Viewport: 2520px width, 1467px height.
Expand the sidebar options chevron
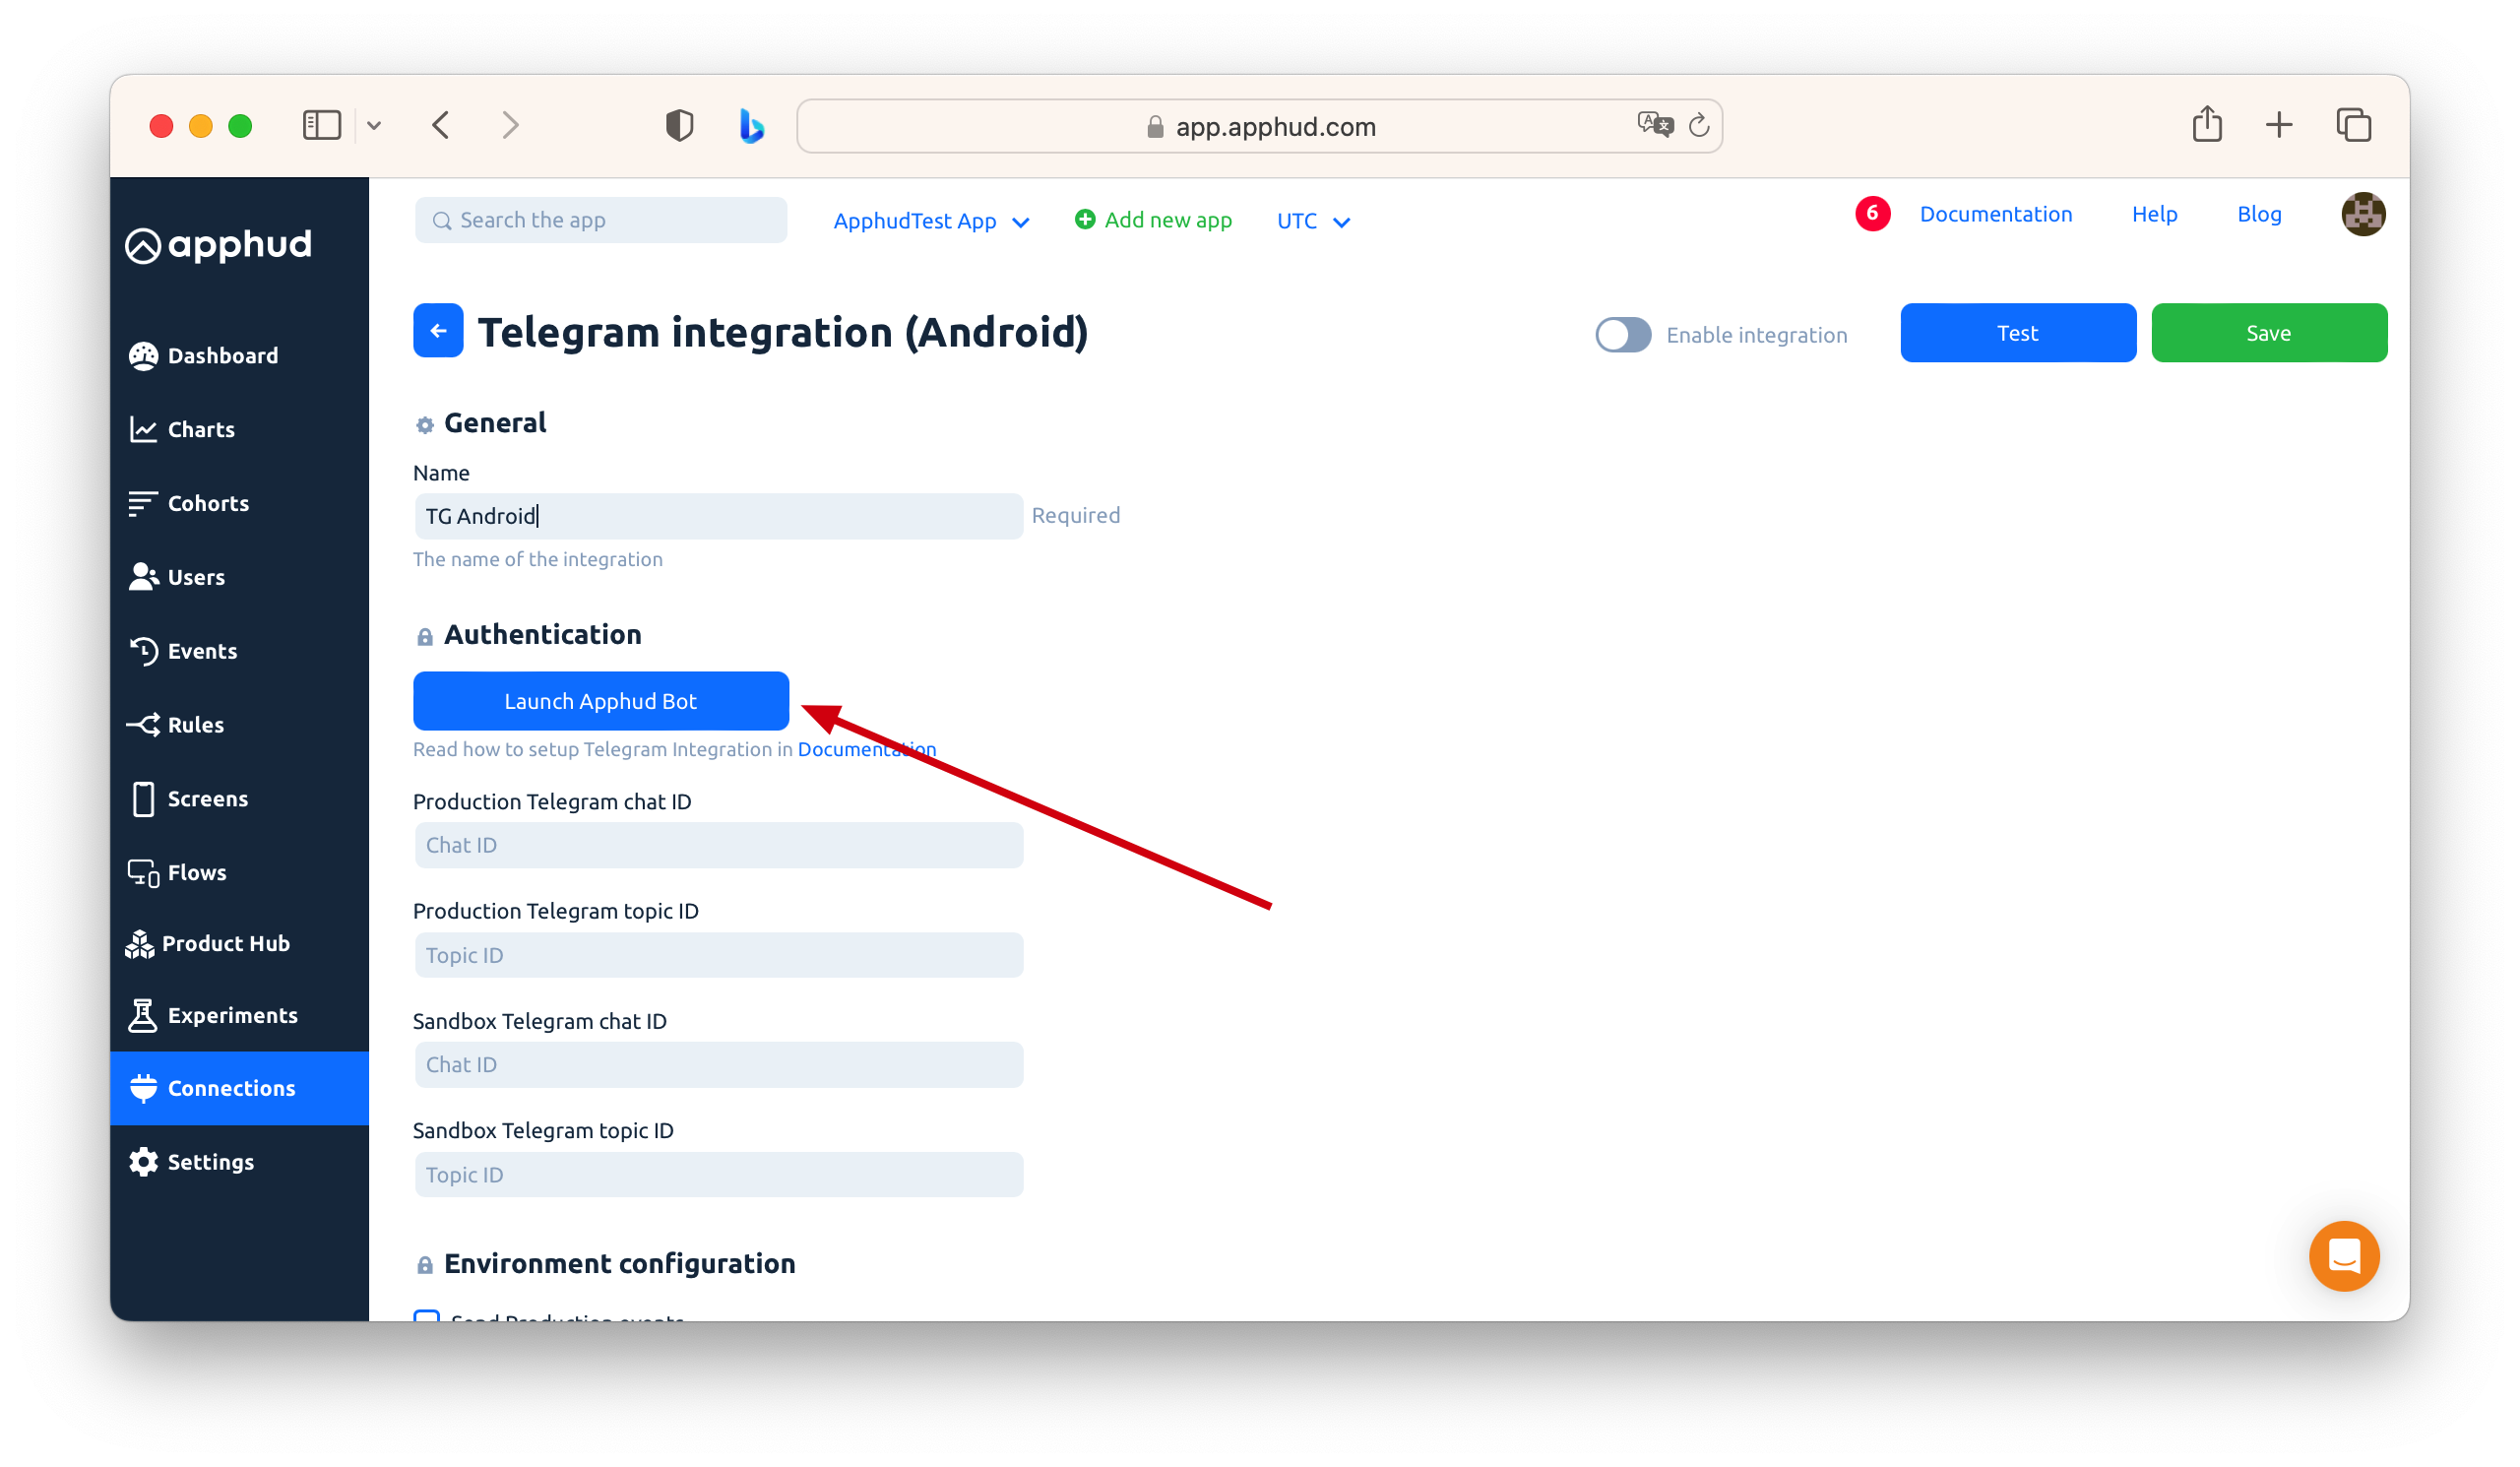pyautogui.click(x=374, y=126)
